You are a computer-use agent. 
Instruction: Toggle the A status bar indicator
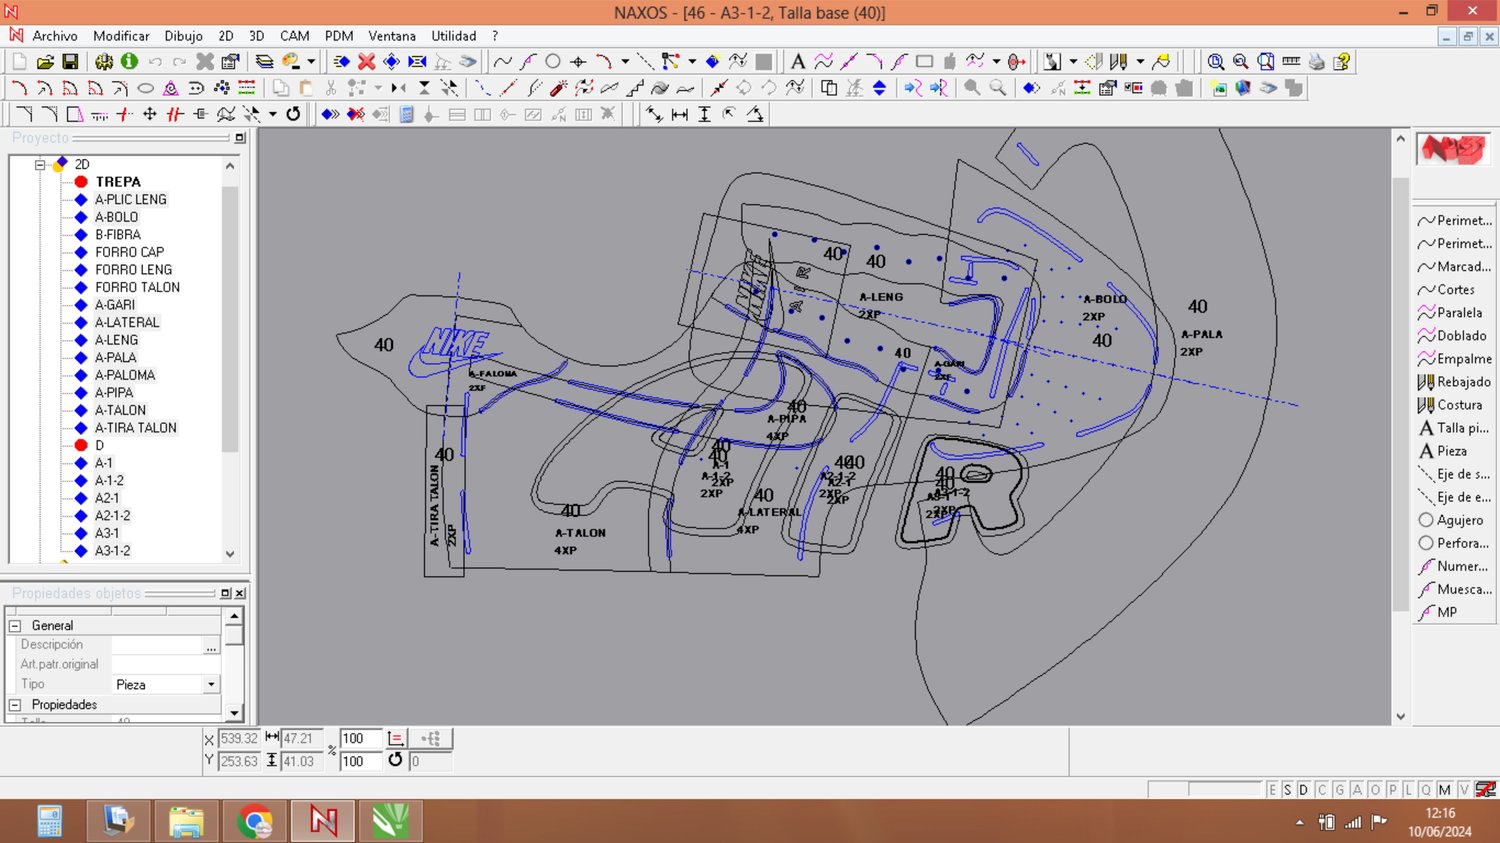pyautogui.click(x=1357, y=790)
